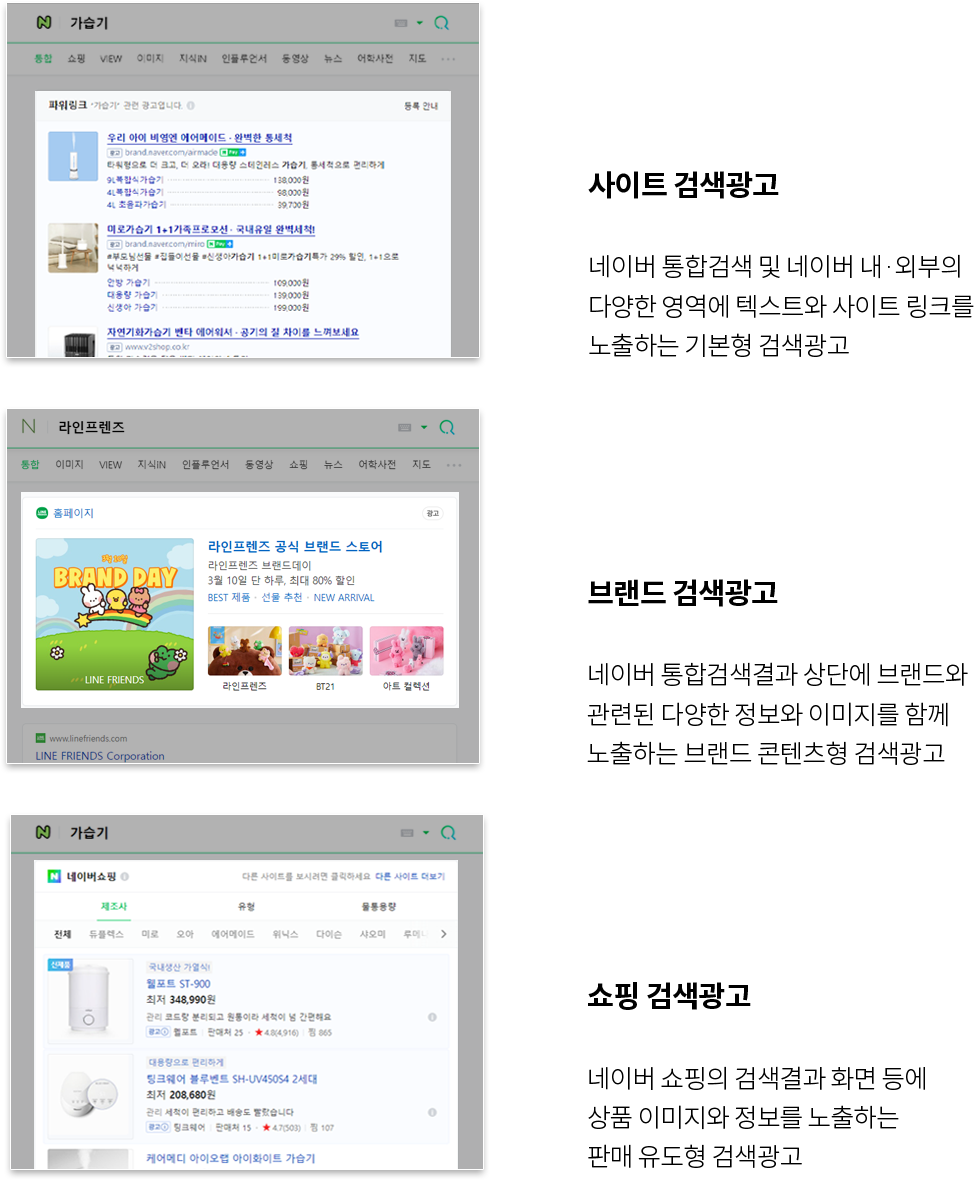Click the search magnifier above the 네이버쇼핑 results
974x1180 pixels.
tap(449, 833)
